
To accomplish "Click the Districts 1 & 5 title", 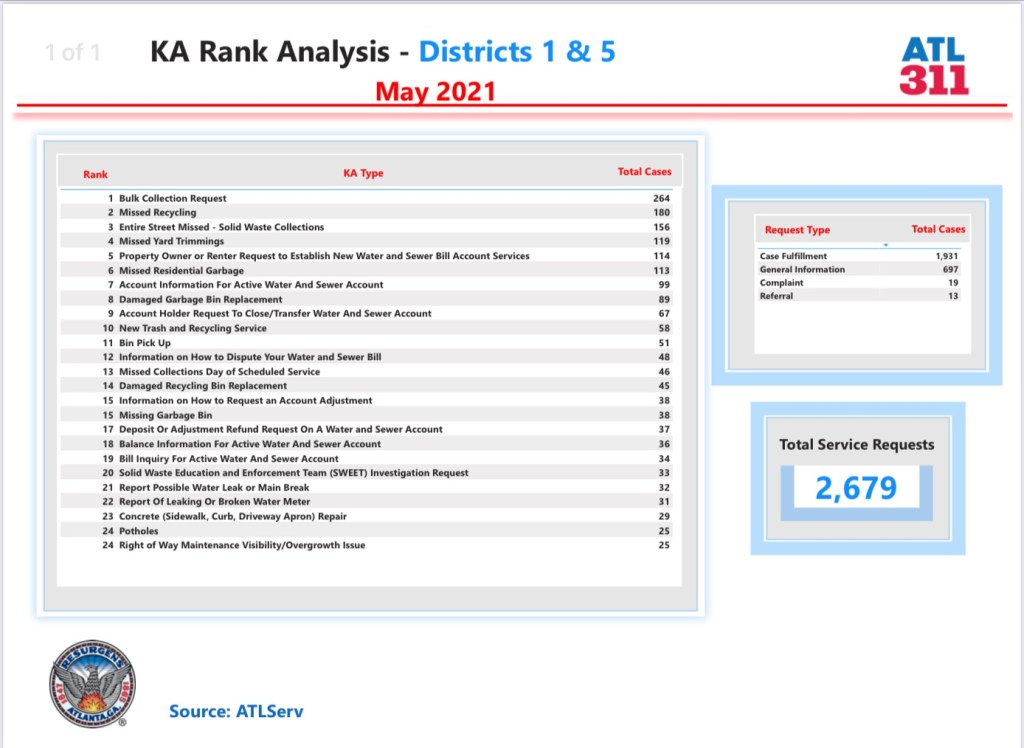I will [517, 52].
